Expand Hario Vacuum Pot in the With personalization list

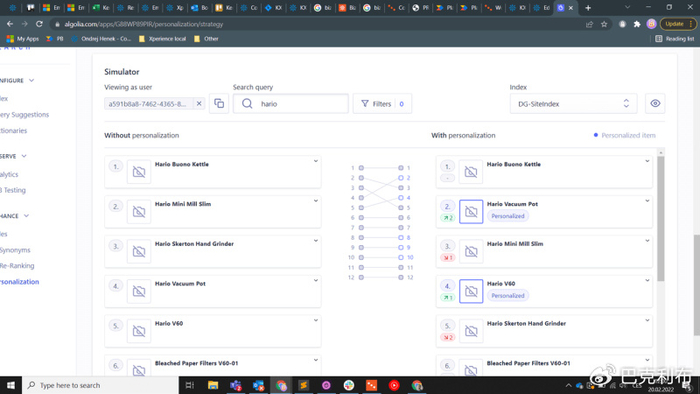(x=647, y=201)
